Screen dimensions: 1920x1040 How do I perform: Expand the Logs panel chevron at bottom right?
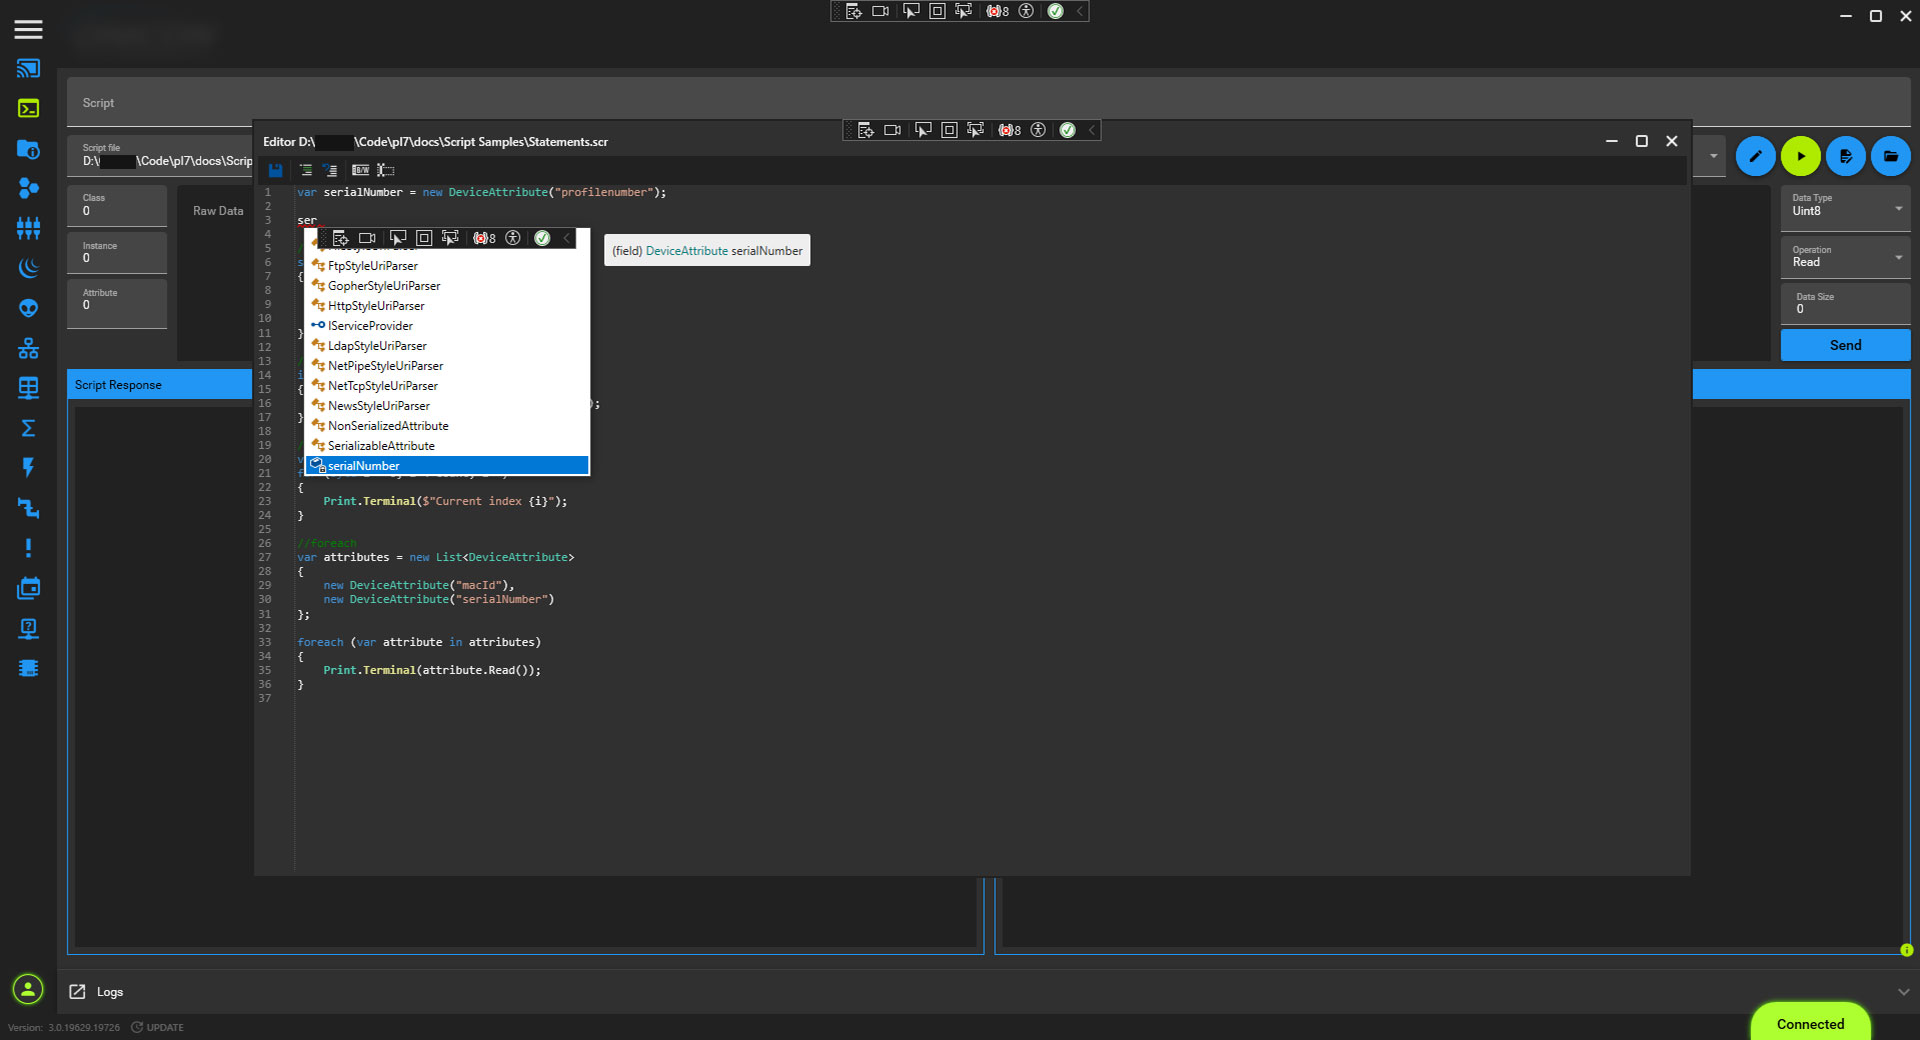[1902, 992]
